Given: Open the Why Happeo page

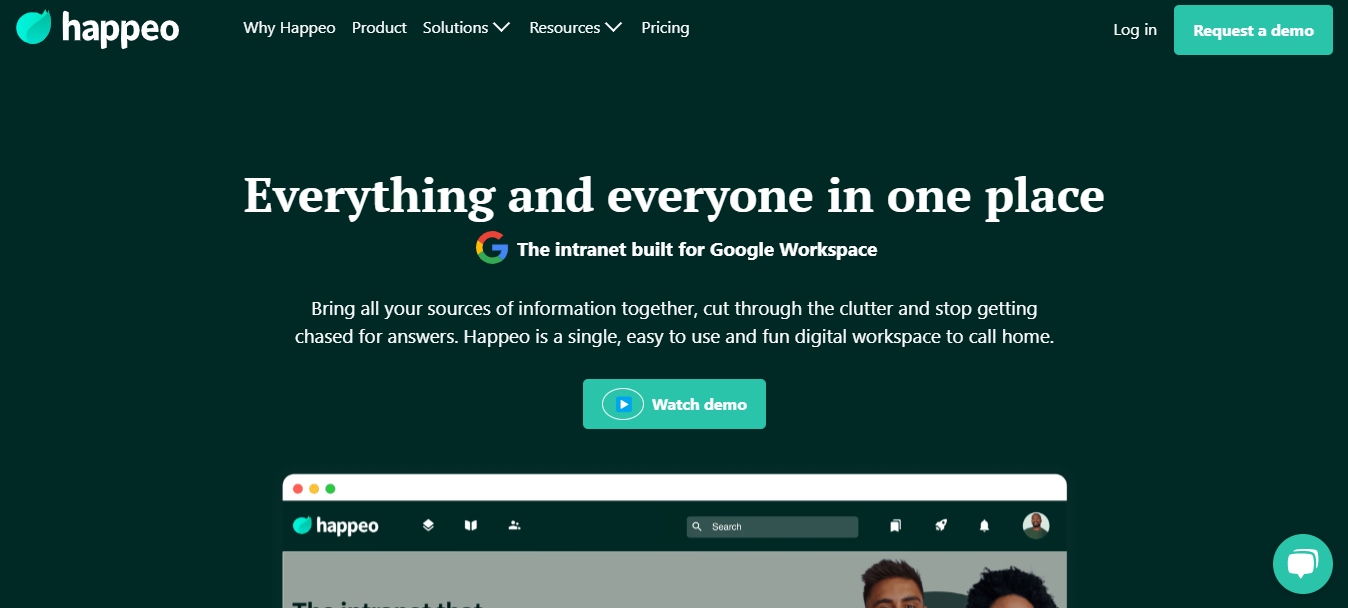Looking at the screenshot, I should (x=289, y=28).
